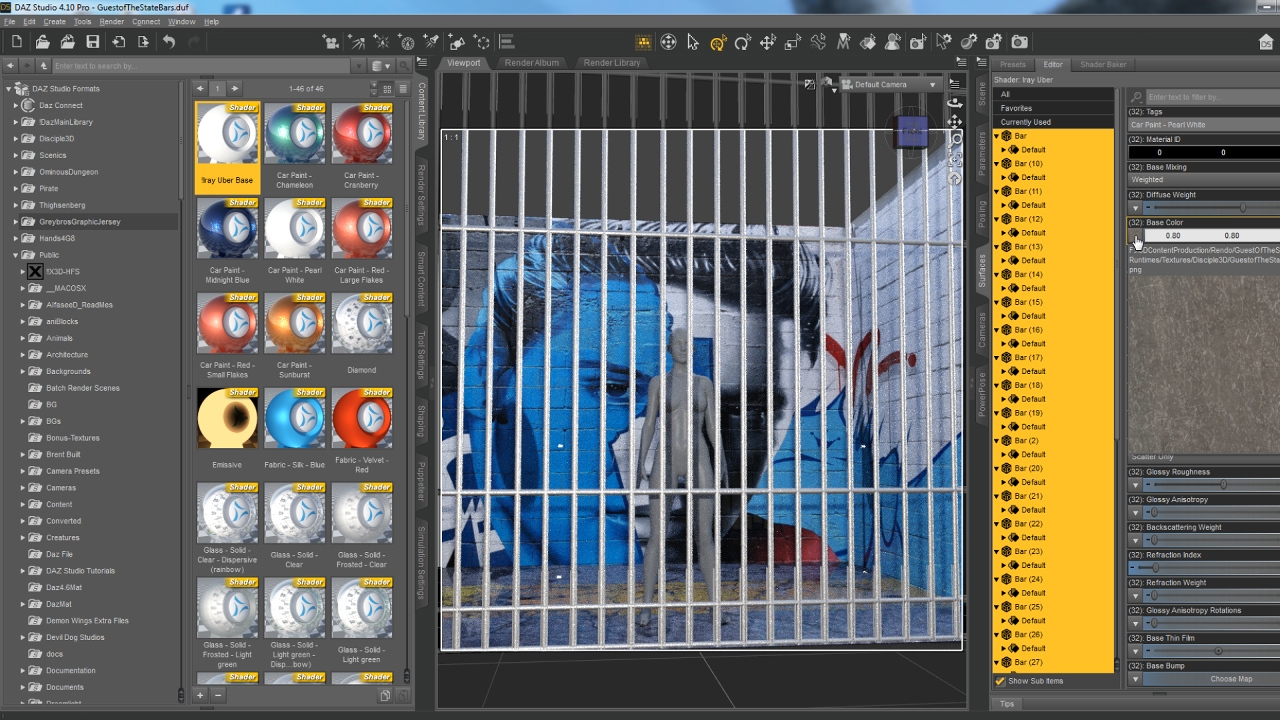Image resolution: width=1280 pixels, height=720 pixels.
Task: Switch to the Render Library tab
Action: pyautogui.click(x=612, y=63)
